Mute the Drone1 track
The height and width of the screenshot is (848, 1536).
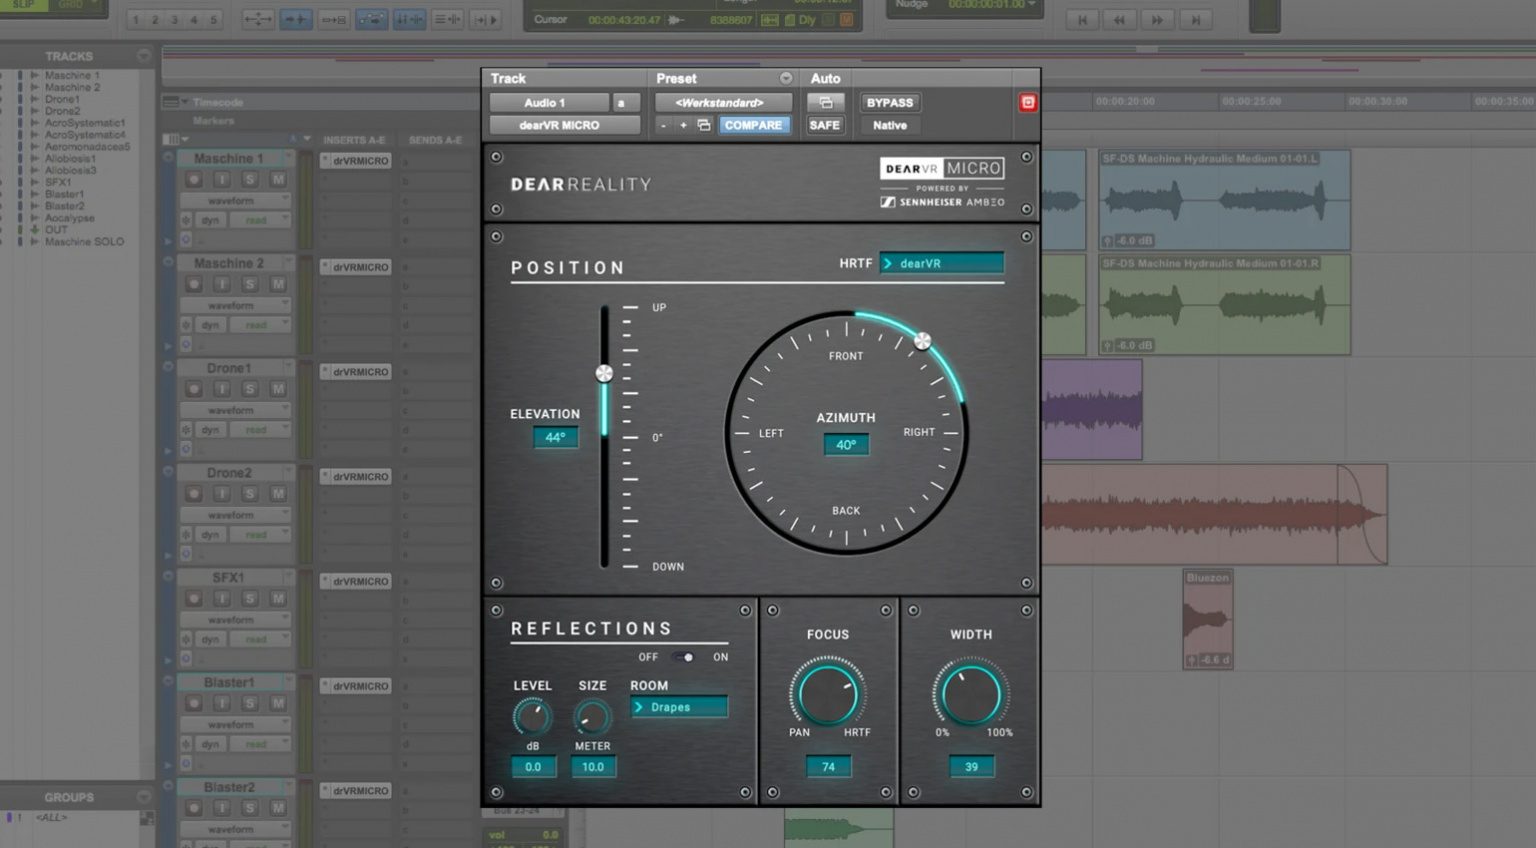277,388
